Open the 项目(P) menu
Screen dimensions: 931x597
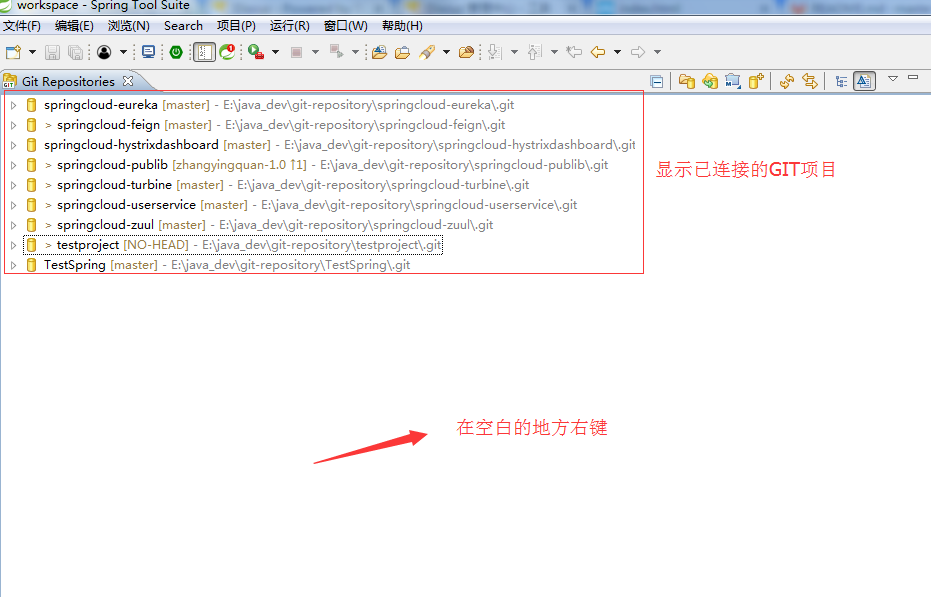(236, 26)
